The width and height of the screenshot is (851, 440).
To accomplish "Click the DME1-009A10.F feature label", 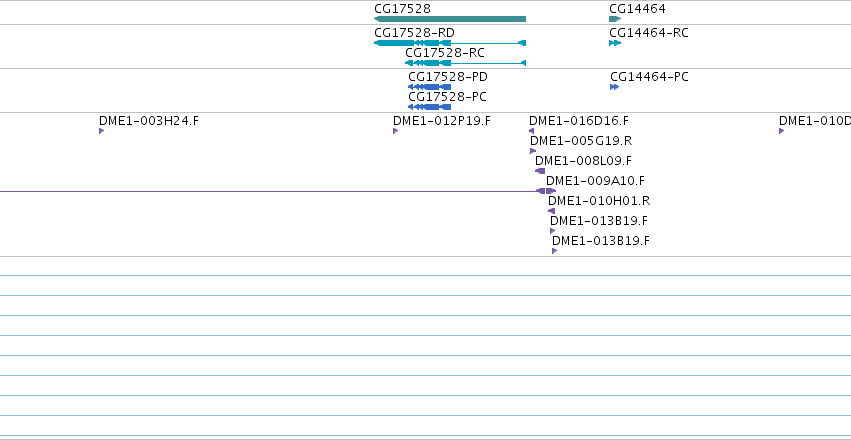I will pyautogui.click(x=595, y=181).
